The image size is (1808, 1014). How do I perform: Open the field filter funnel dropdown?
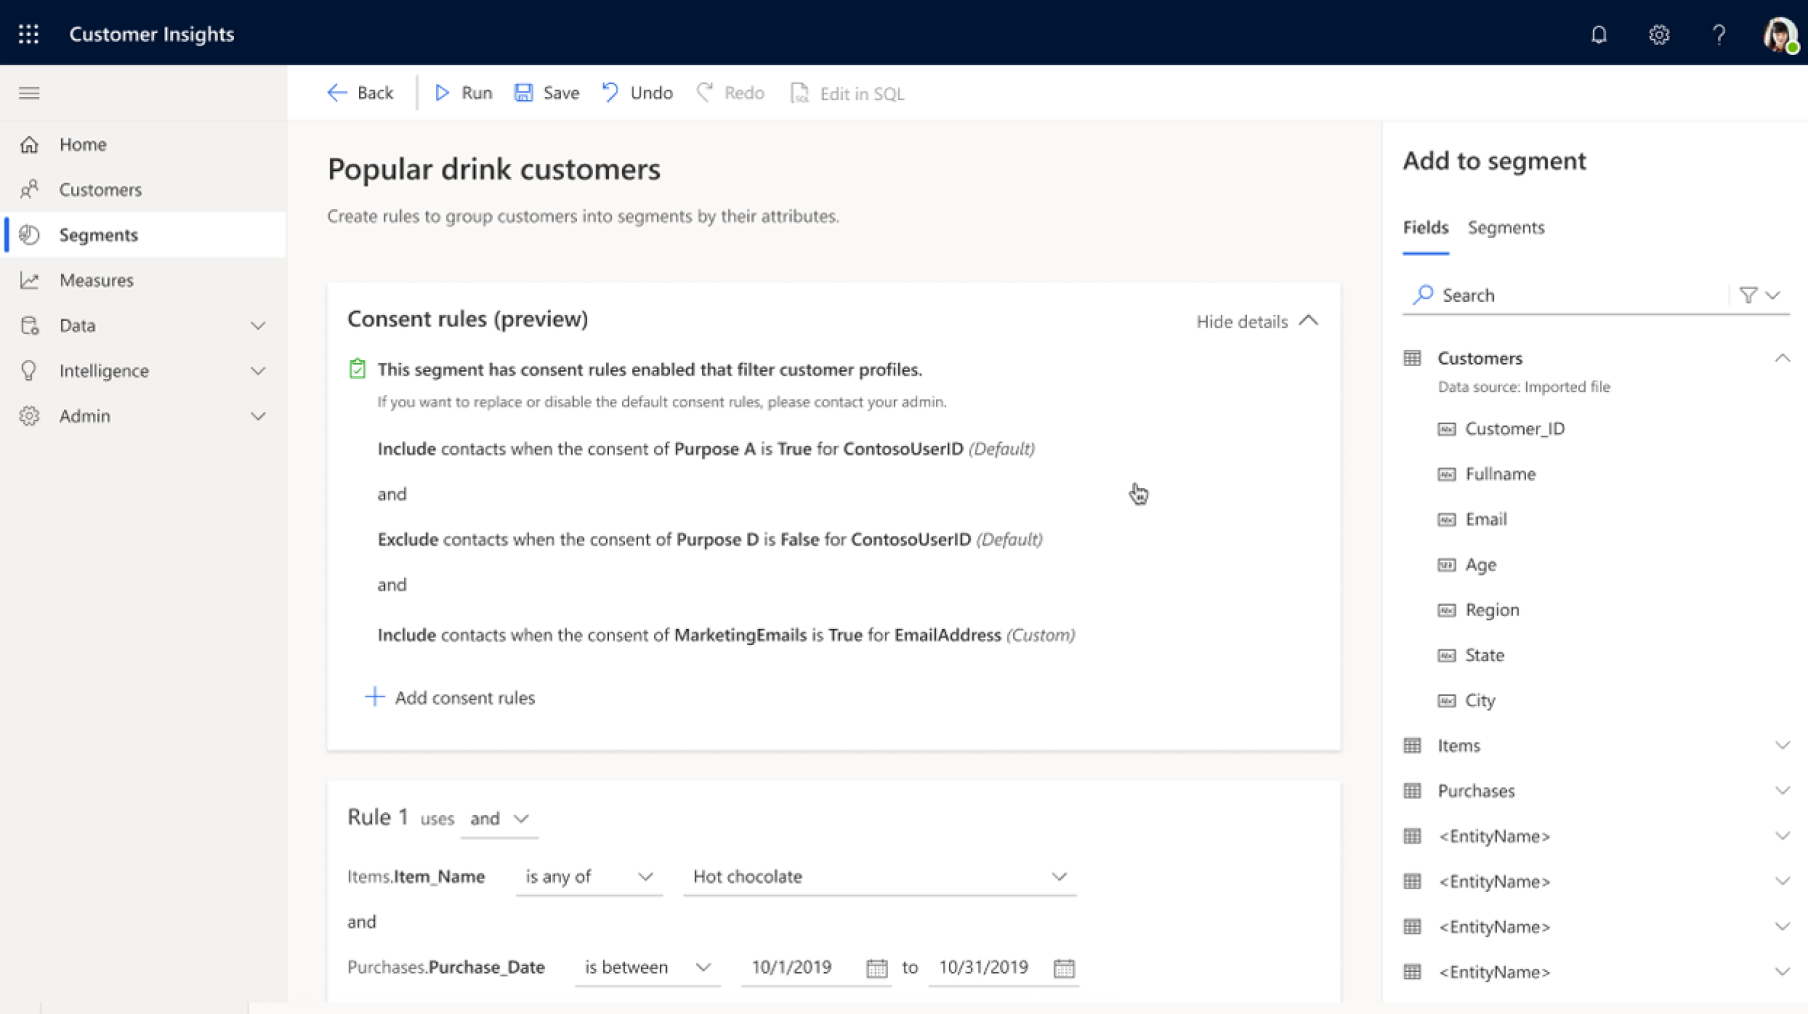[x=1760, y=295]
